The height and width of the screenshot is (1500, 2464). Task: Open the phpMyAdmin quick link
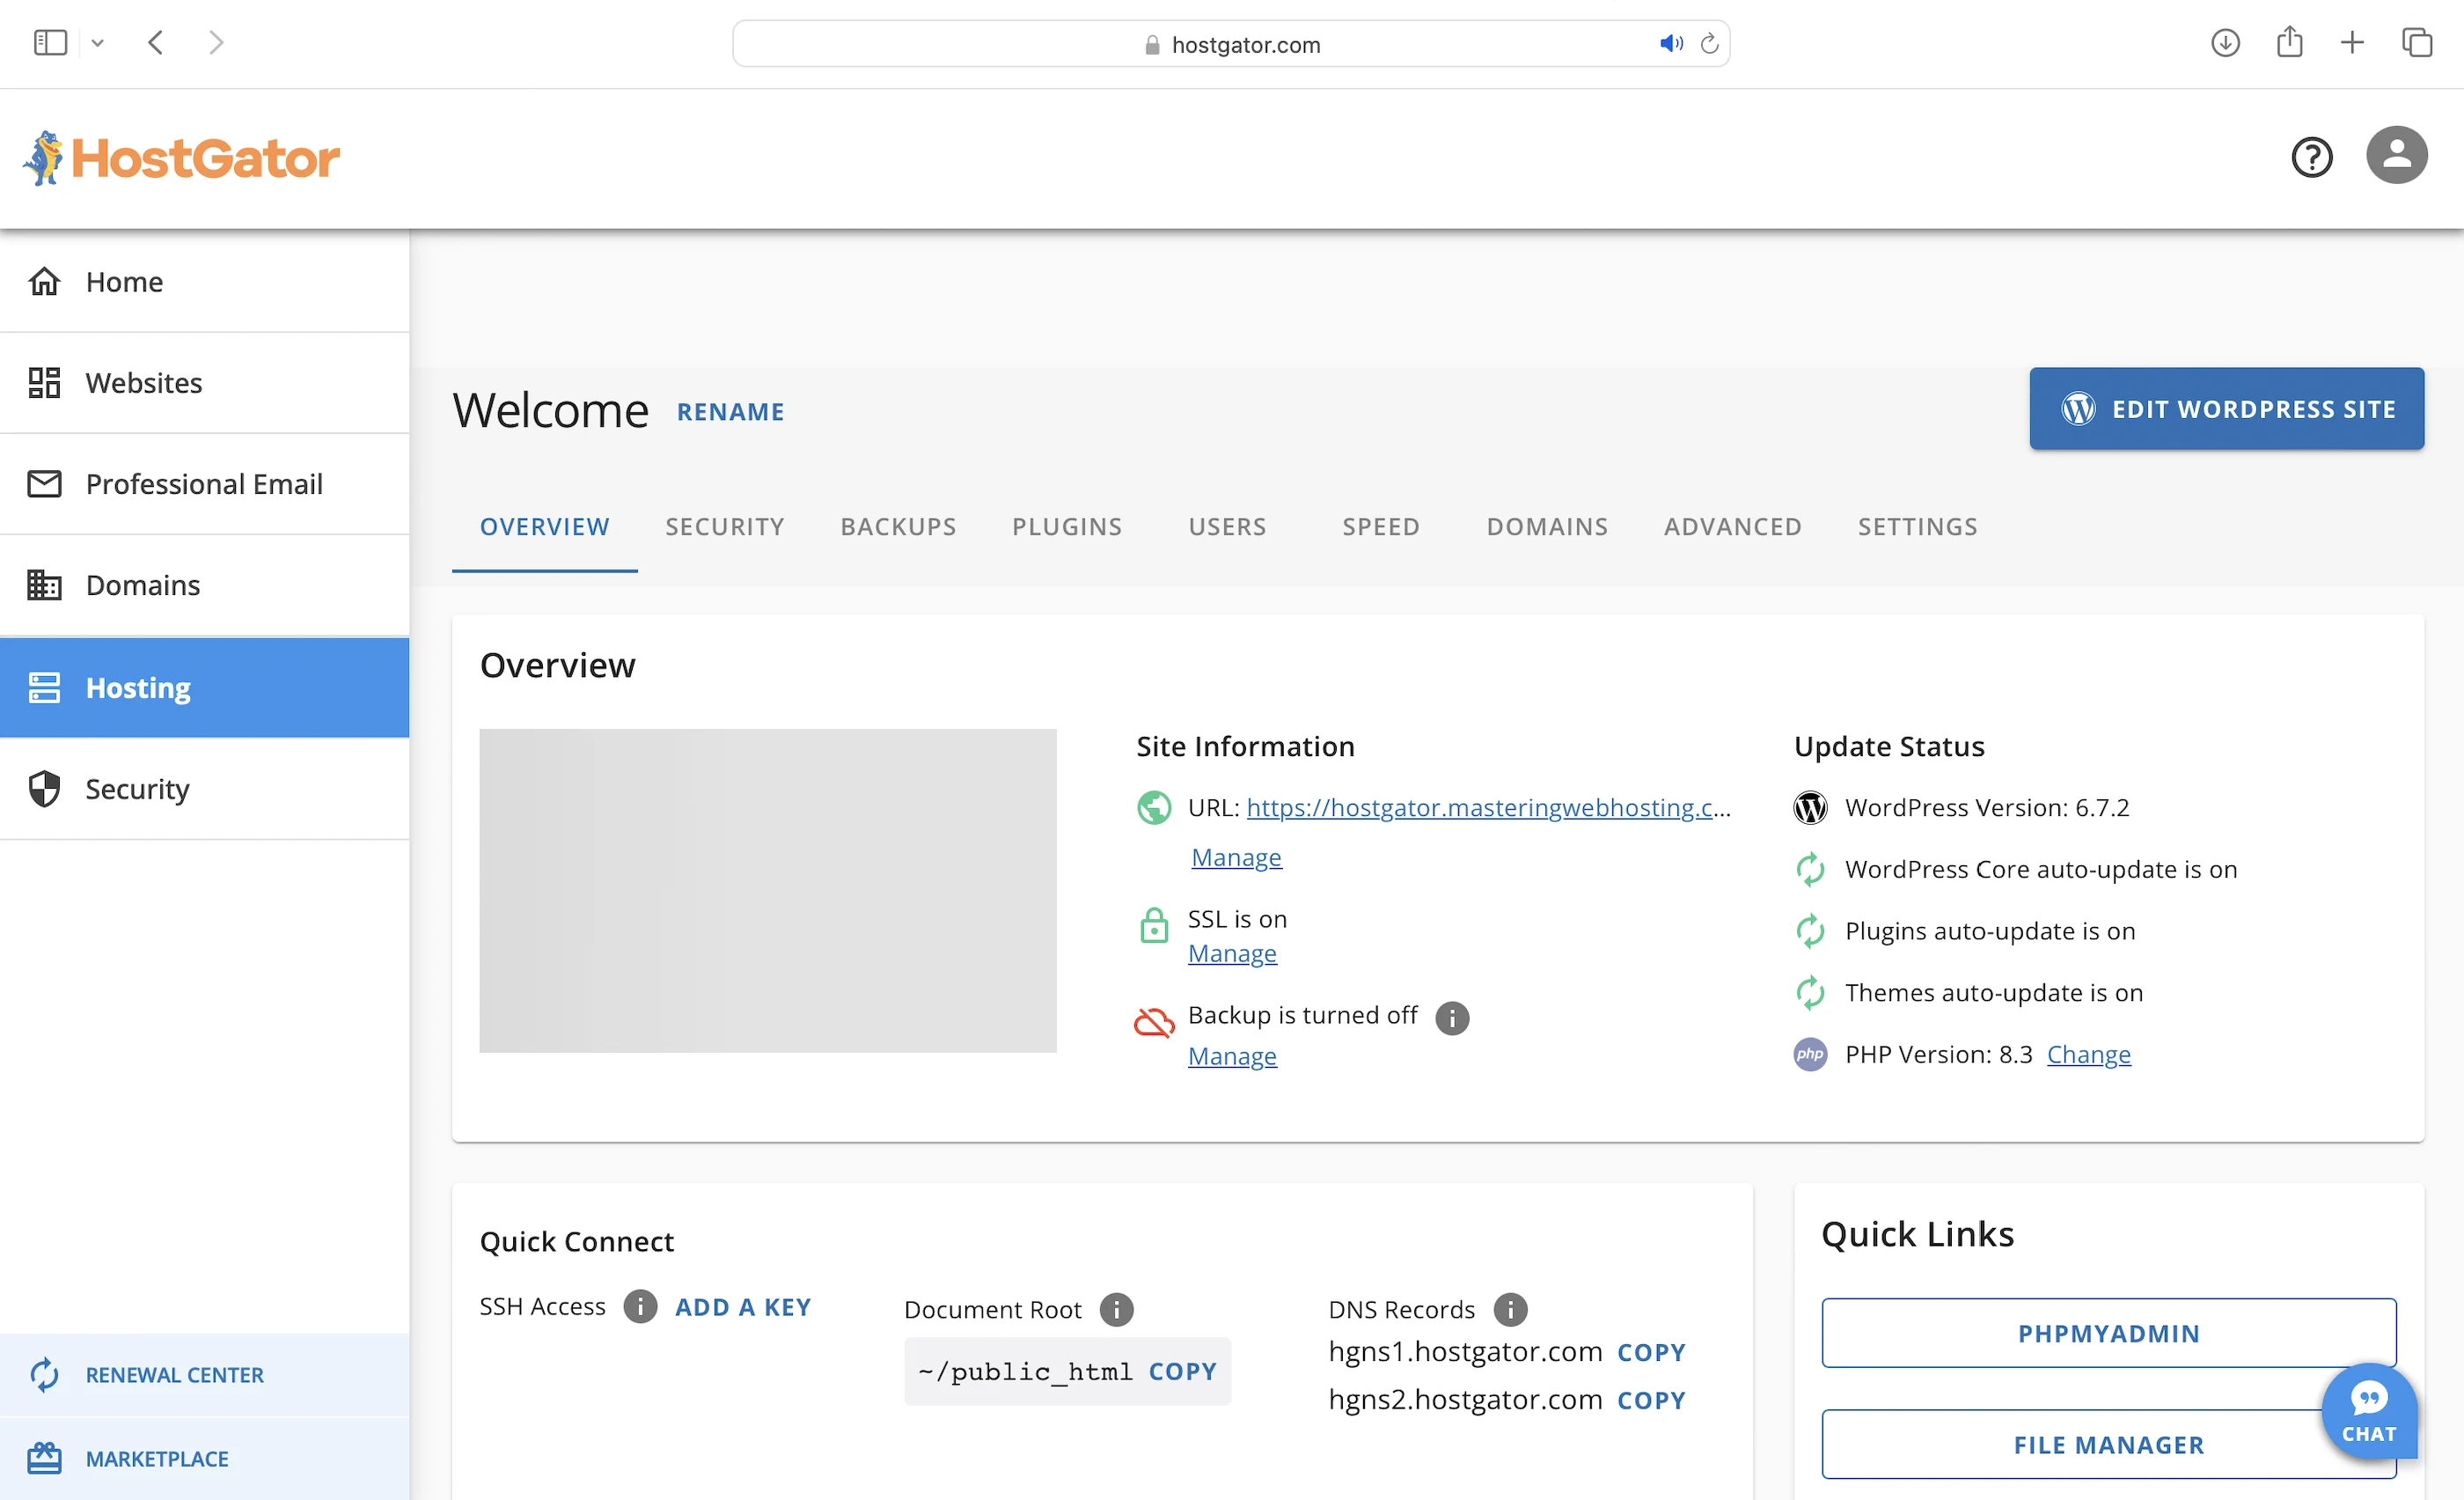pos(2108,1333)
